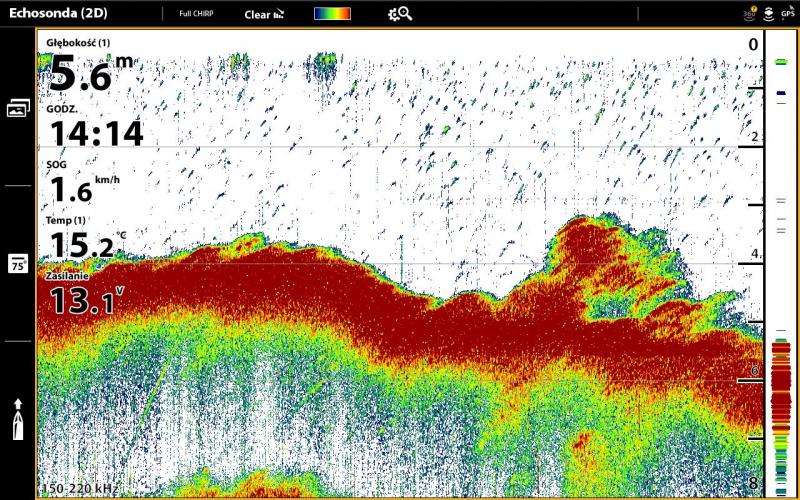Viewport: 800px width, 500px height.
Task: Open the screenshot views icon in sidebar
Action: point(18,108)
